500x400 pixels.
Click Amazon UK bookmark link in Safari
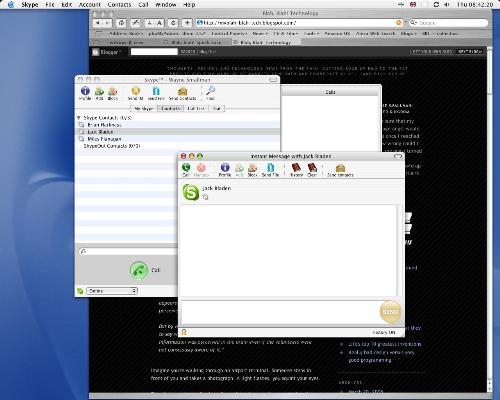[337, 34]
